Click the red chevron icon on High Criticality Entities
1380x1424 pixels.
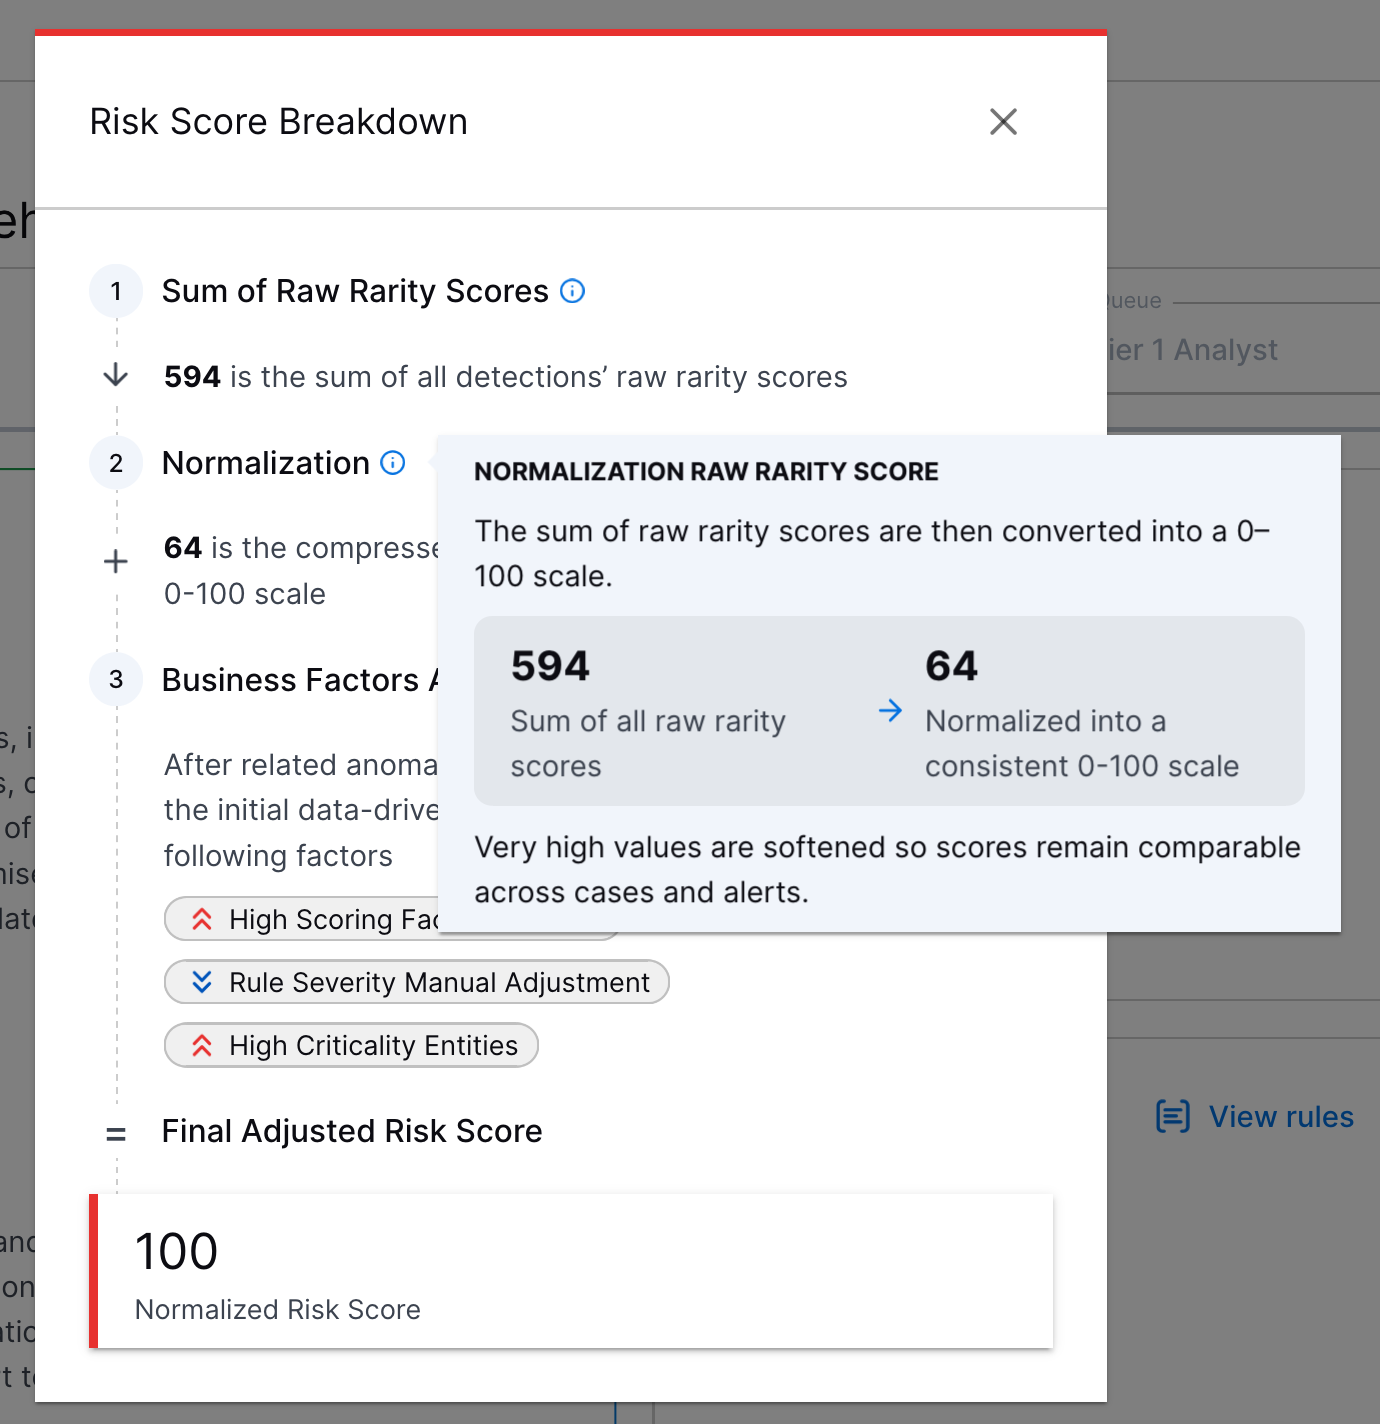coord(203,1045)
